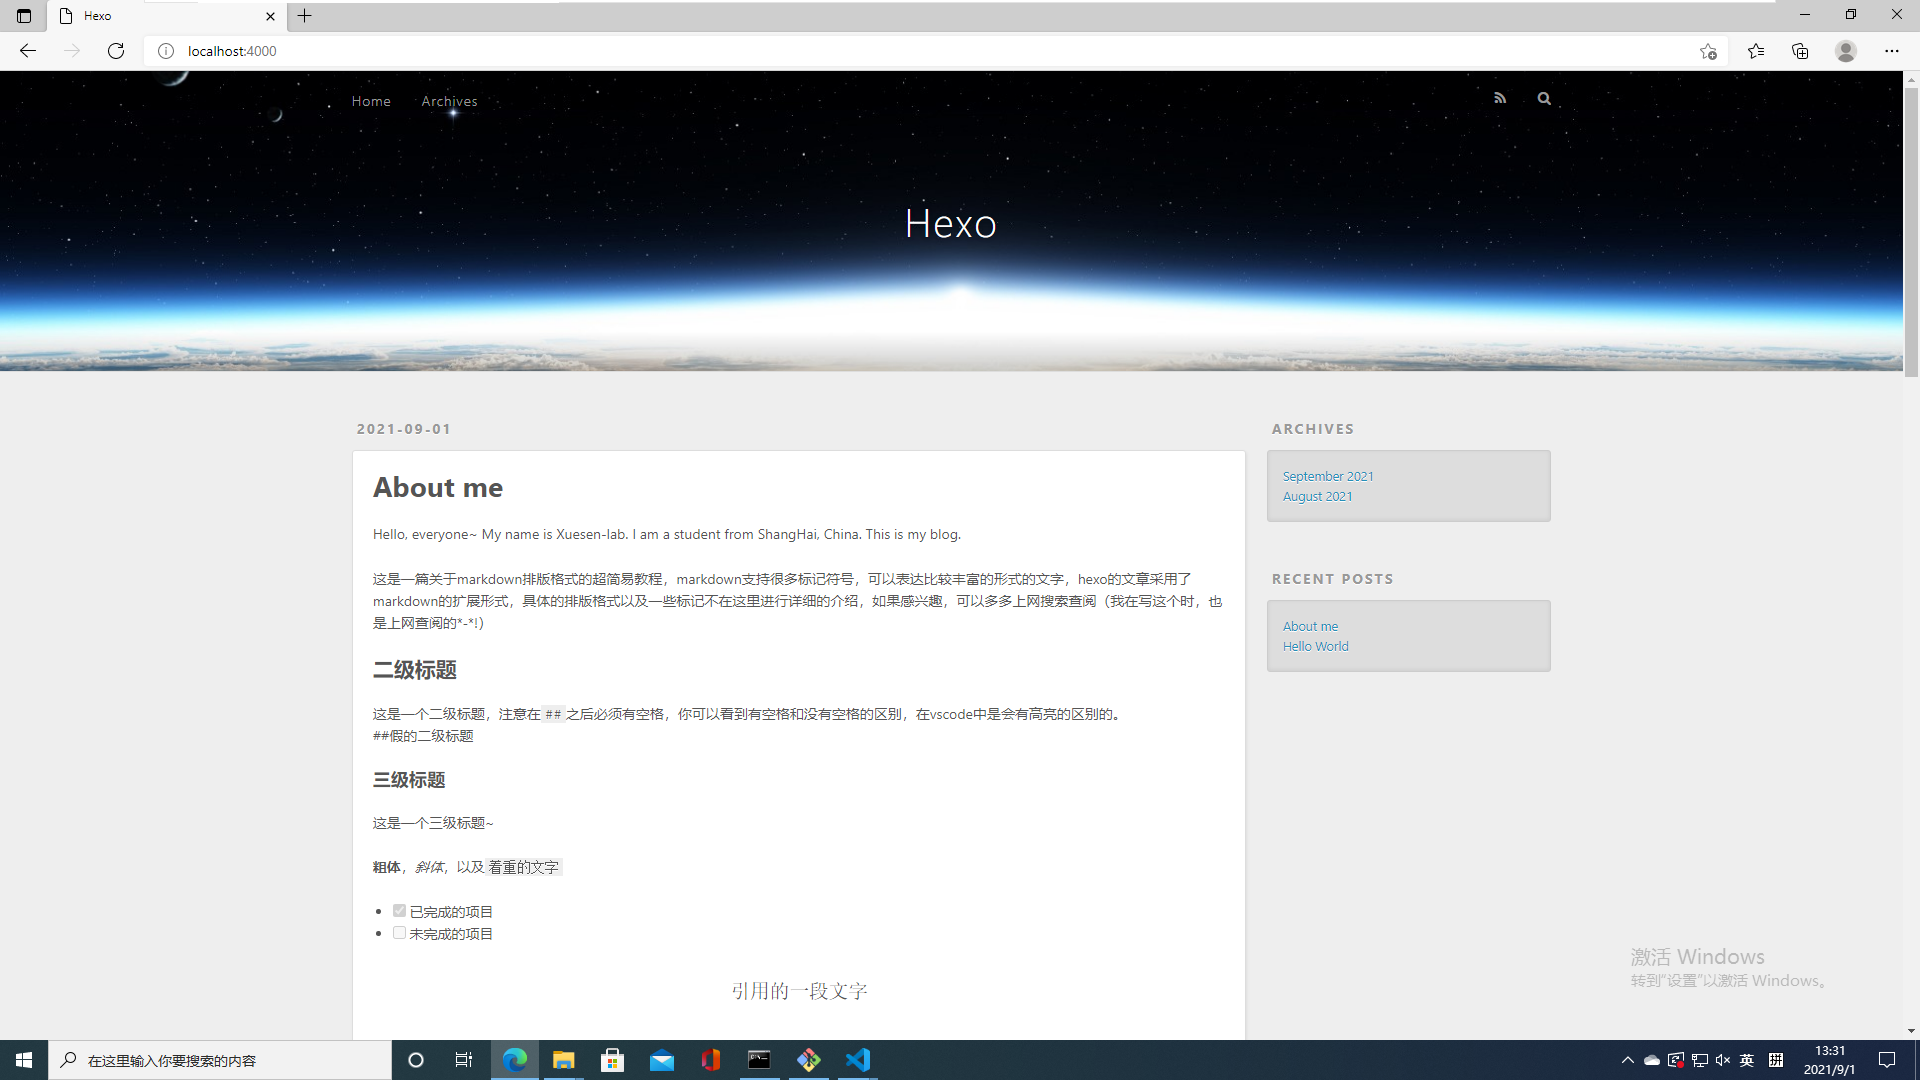Close the Hexo tab
The width and height of the screenshot is (1920, 1080).
270,16
